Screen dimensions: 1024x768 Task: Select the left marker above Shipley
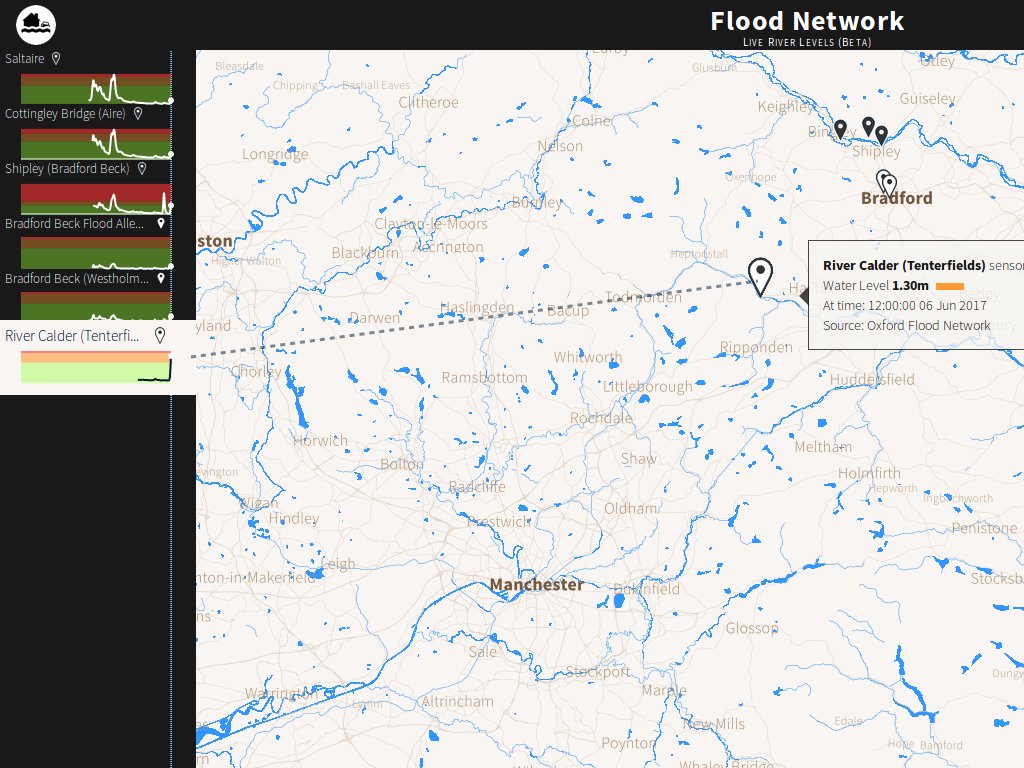(868, 126)
